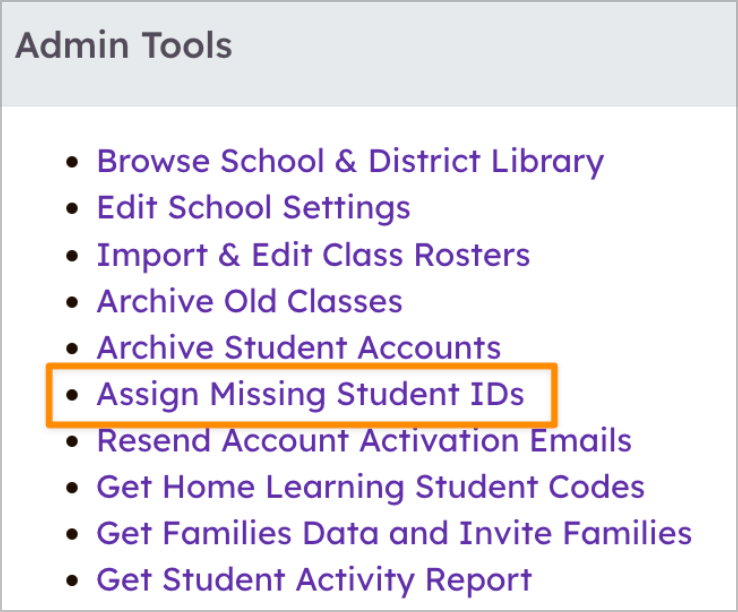Click the Edit School Settings link
Screen dimensions: 738x612
pos(253,208)
